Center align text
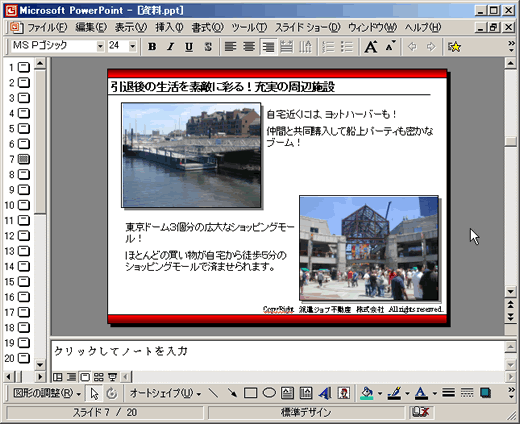 point(249,47)
